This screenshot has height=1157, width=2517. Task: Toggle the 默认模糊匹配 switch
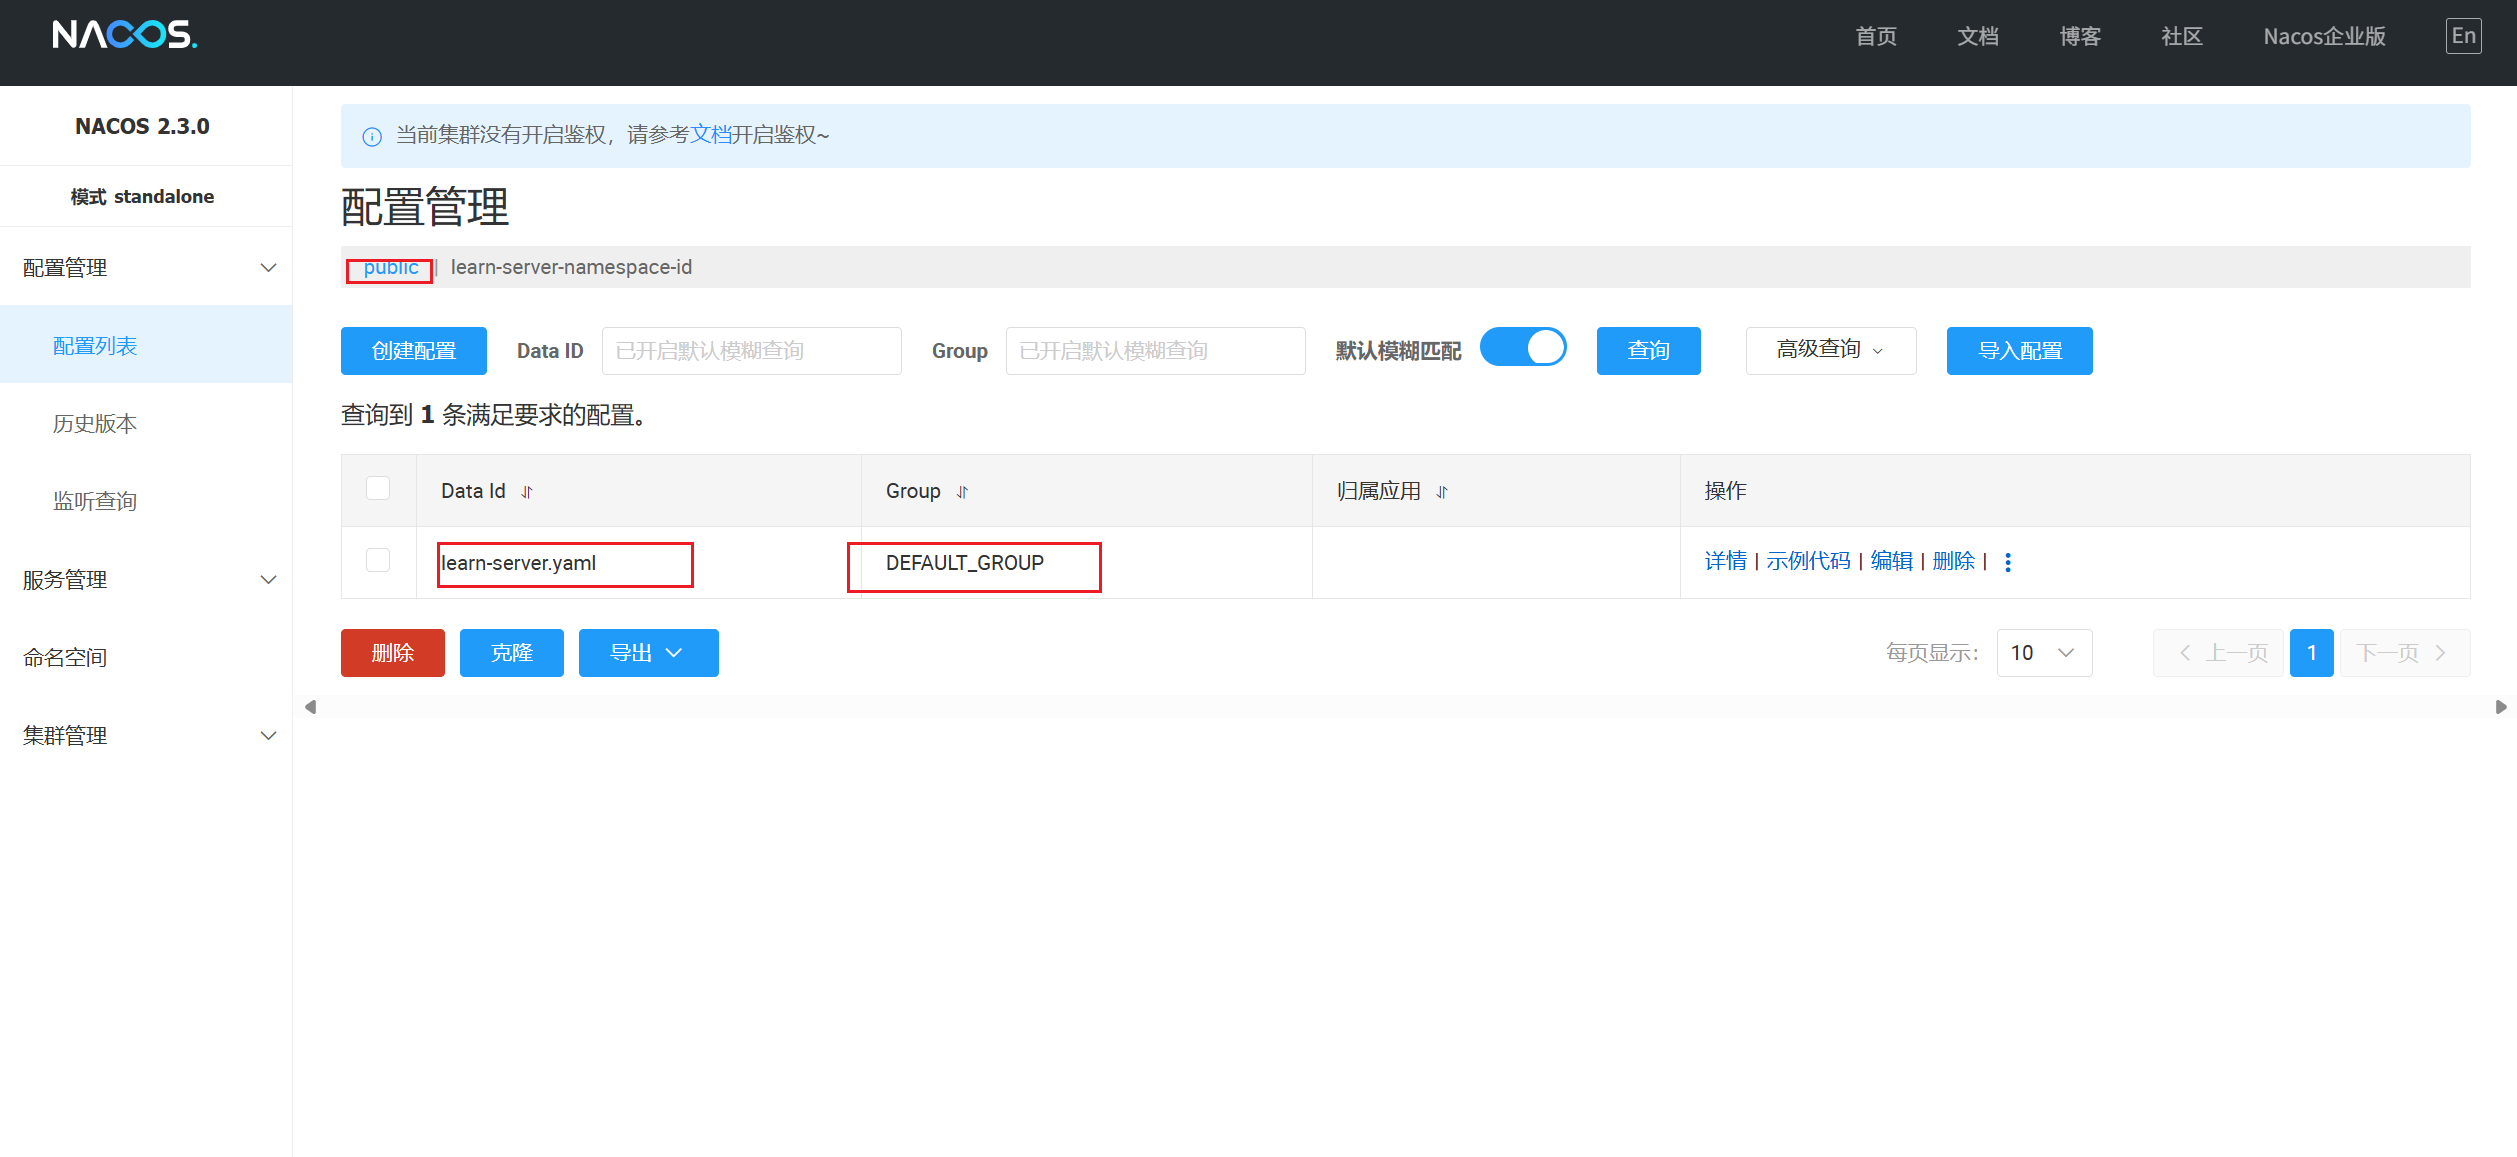coord(1523,348)
